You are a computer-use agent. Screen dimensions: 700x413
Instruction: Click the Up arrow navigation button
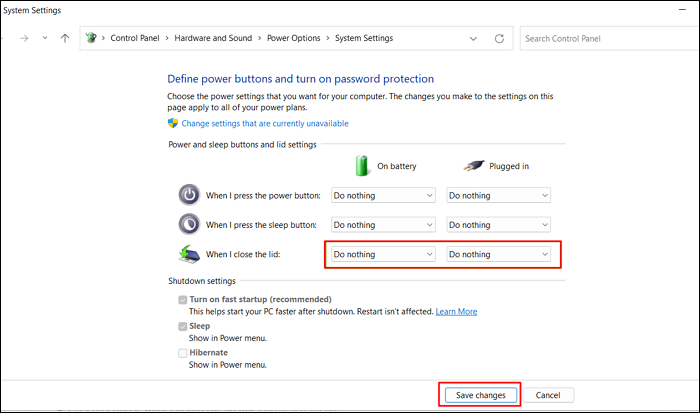click(x=65, y=39)
